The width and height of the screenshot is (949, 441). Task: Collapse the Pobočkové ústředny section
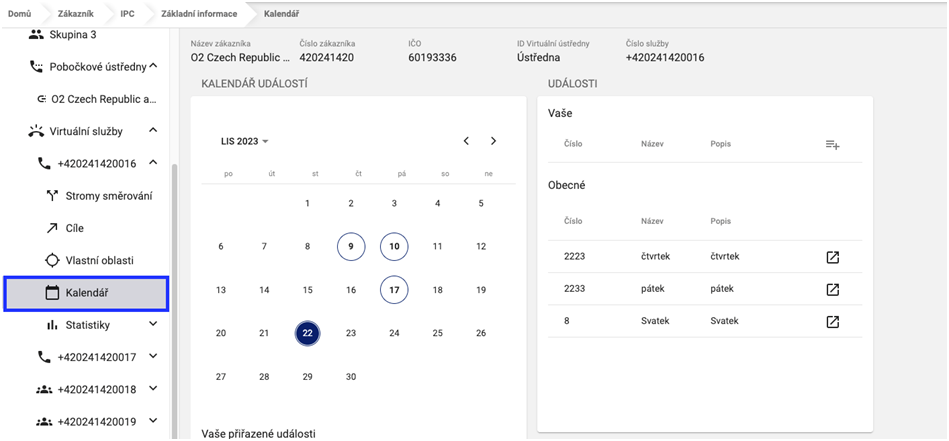point(153,67)
